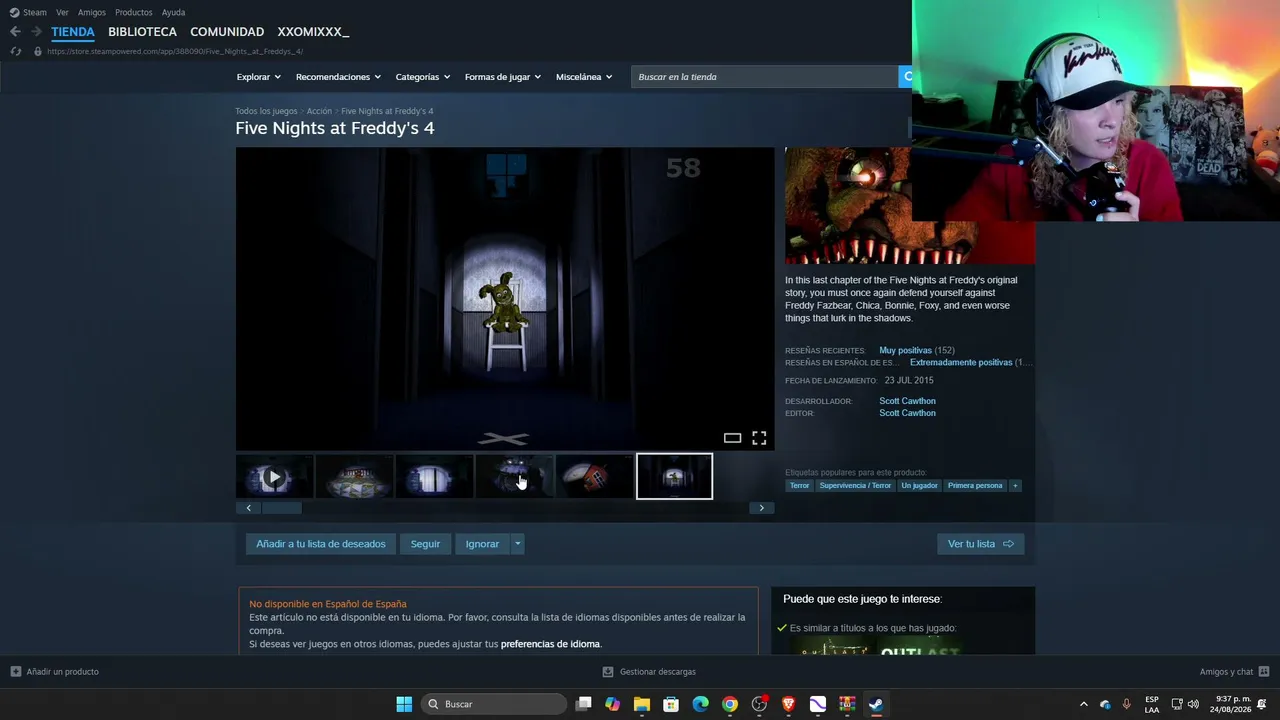
Task: Open developer Scott Cawthon link
Action: 907,401
